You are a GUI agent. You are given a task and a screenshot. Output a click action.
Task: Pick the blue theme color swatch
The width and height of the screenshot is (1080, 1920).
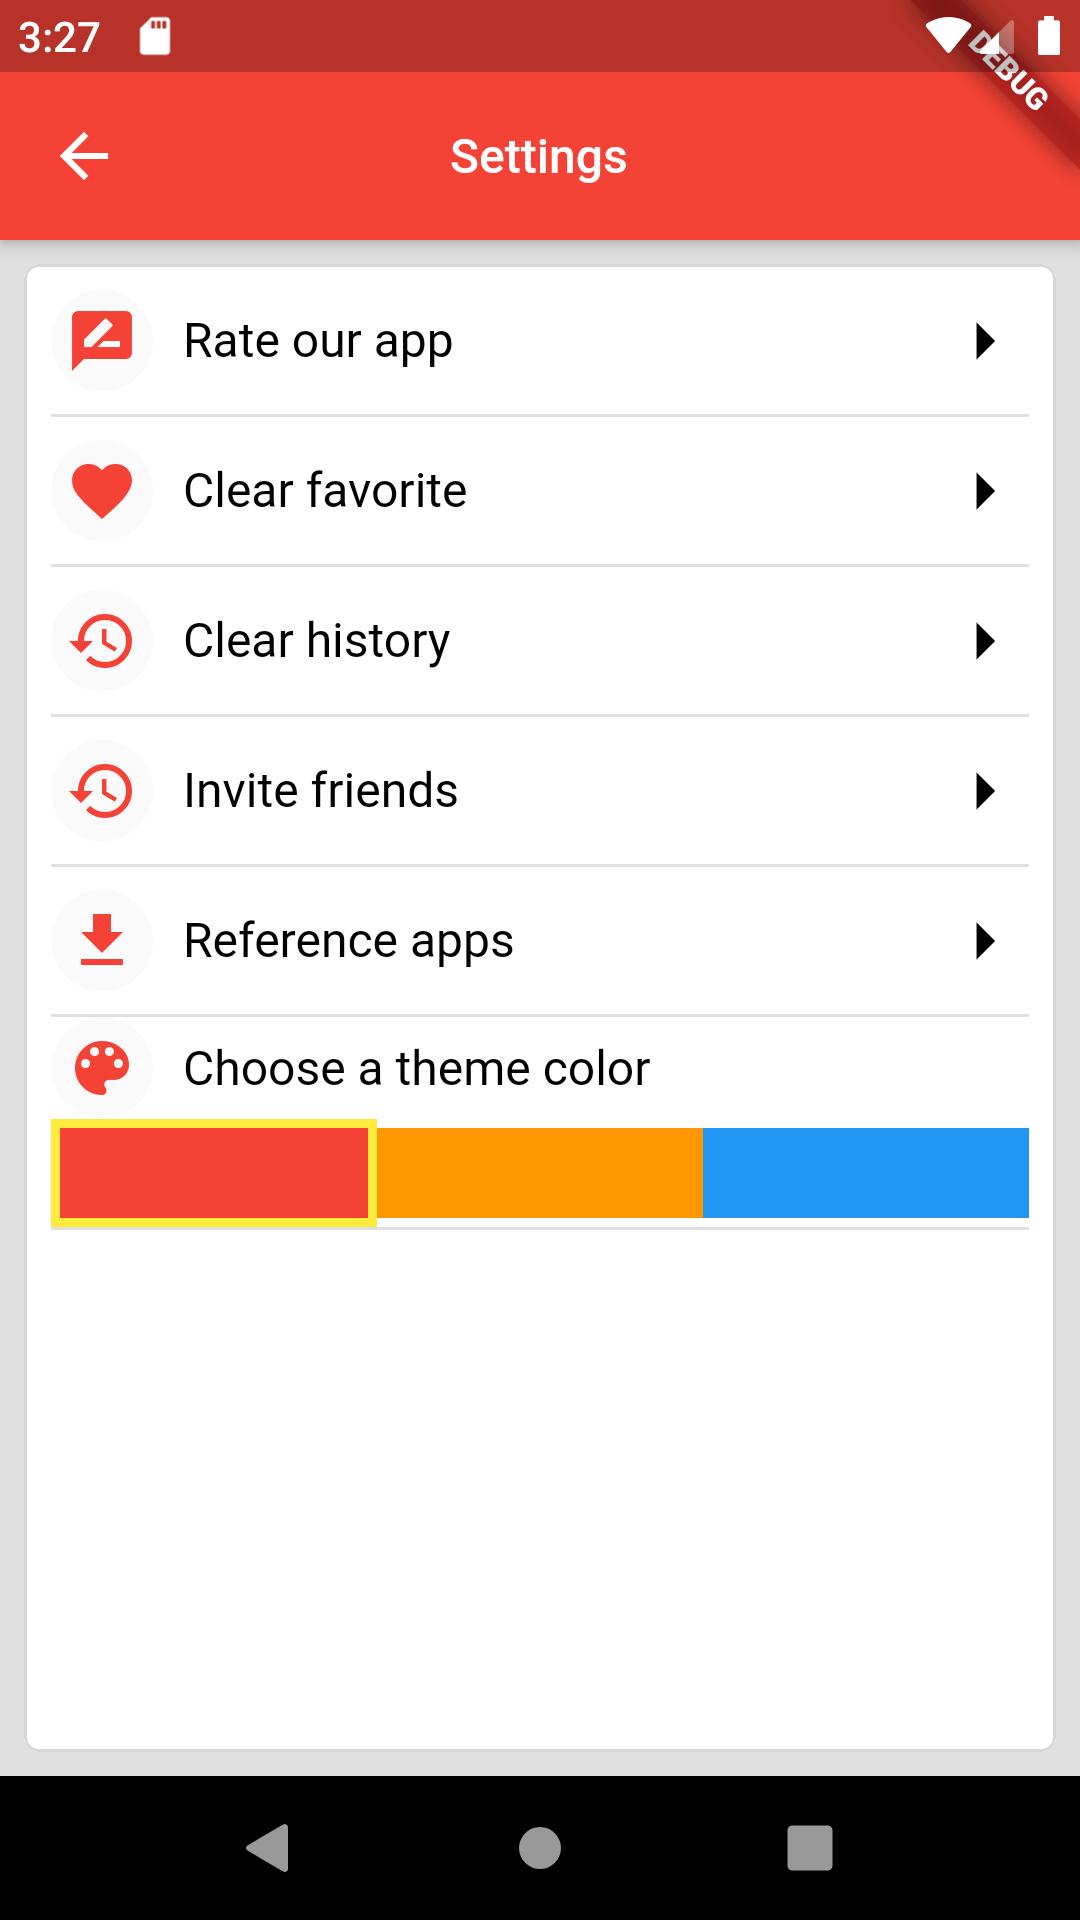pos(866,1173)
